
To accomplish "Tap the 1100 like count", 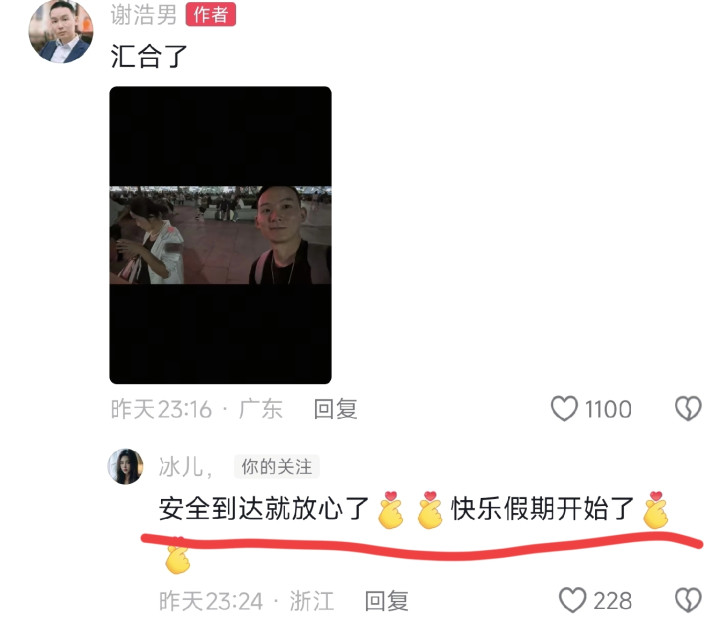I will click(608, 409).
